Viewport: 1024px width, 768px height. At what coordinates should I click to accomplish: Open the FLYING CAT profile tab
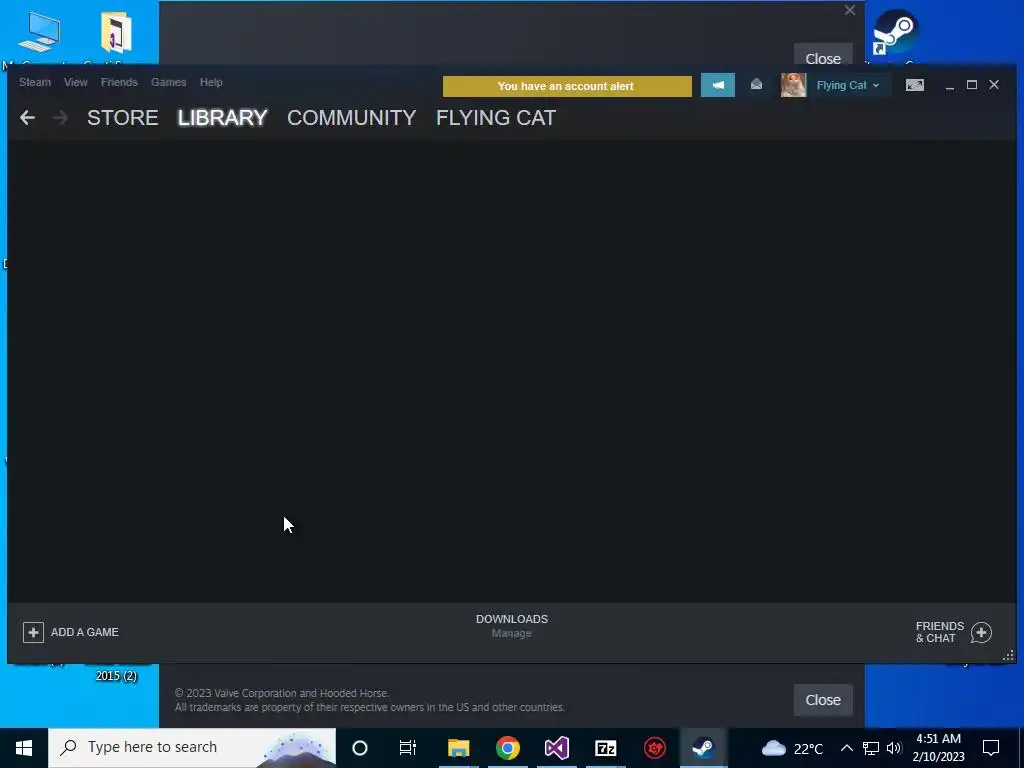pos(496,118)
